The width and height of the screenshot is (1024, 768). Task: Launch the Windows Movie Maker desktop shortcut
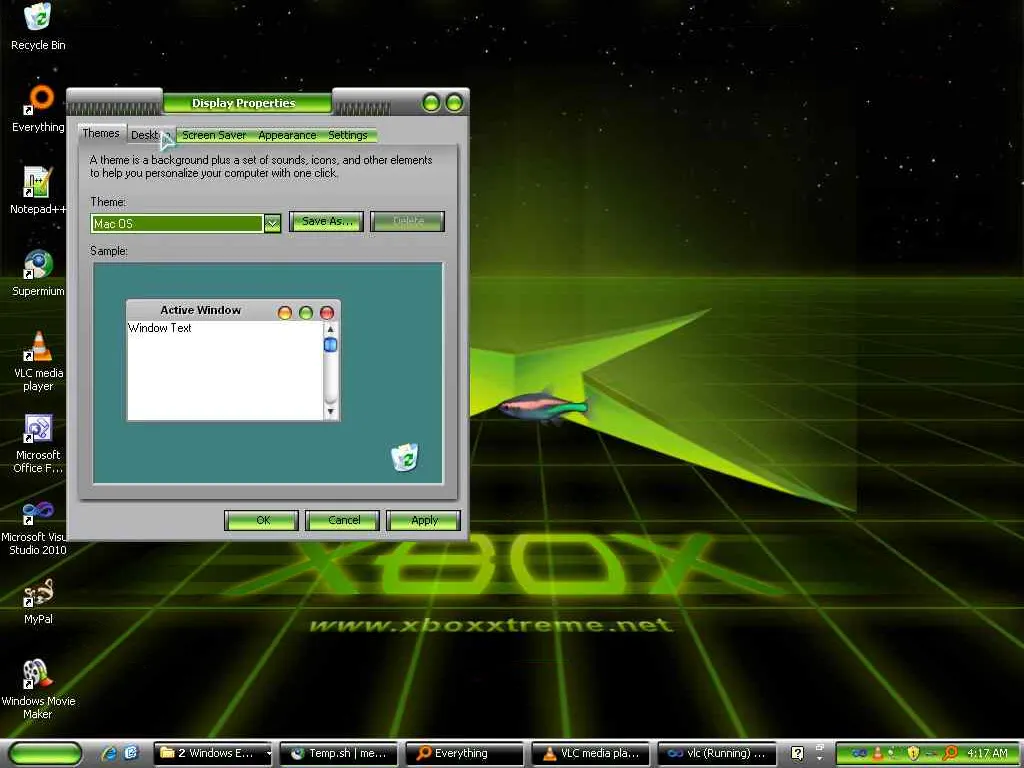pyautogui.click(x=38, y=689)
